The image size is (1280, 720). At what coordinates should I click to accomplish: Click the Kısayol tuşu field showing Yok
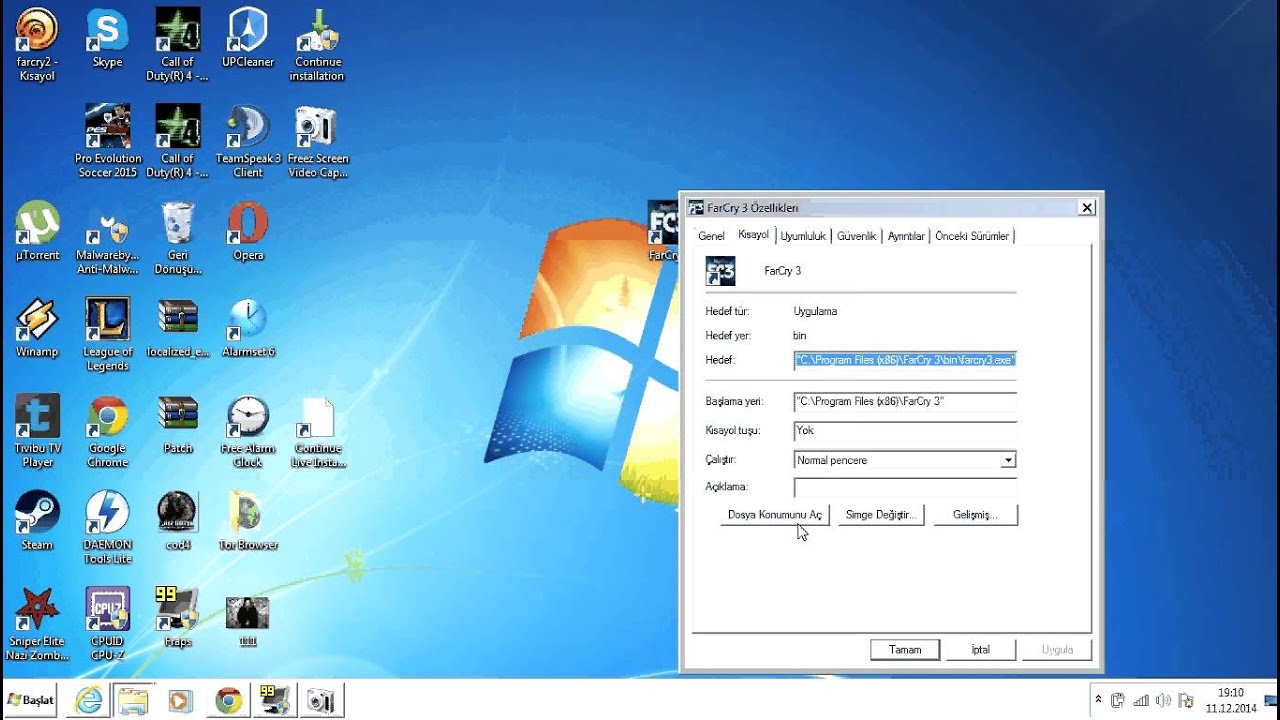tap(905, 431)
